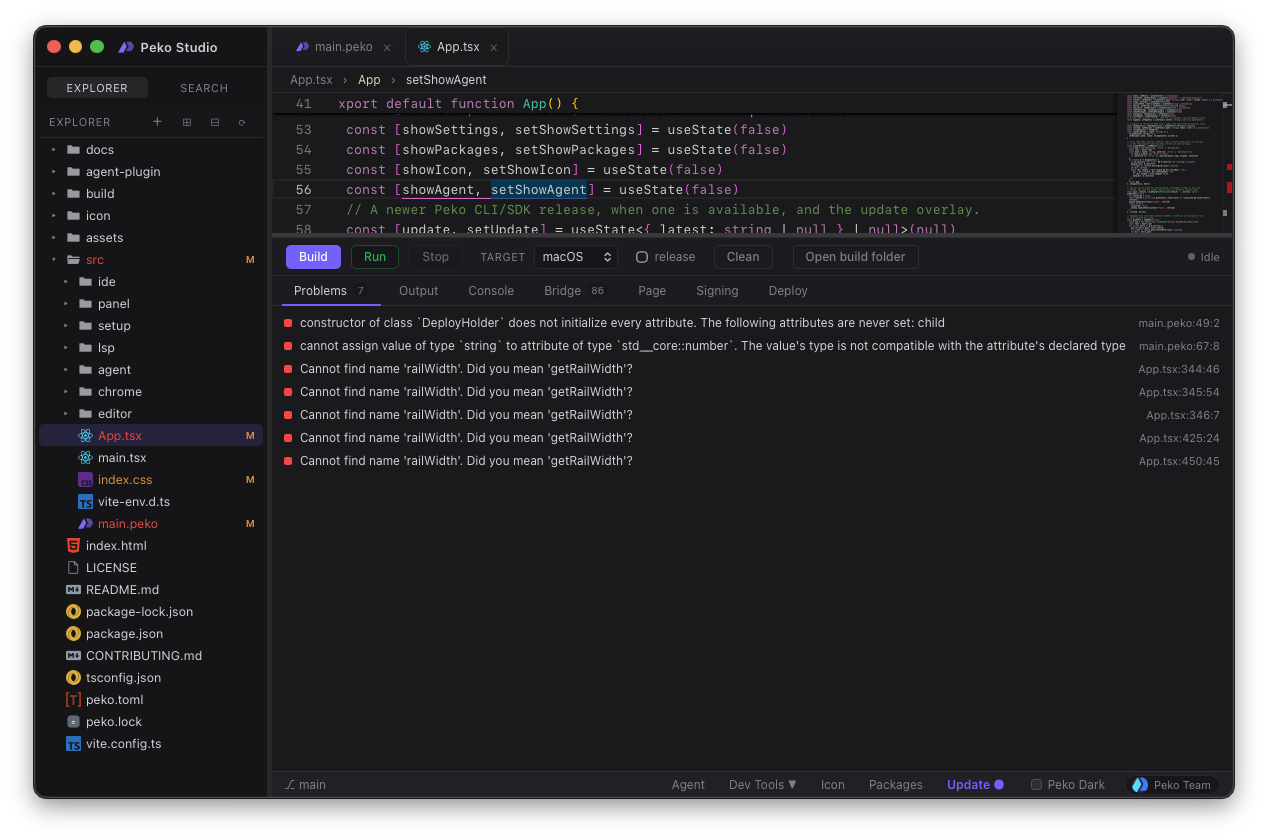Click the setShowAgent breadcrumb
The image size is (1268, 840).
point(446,80)
